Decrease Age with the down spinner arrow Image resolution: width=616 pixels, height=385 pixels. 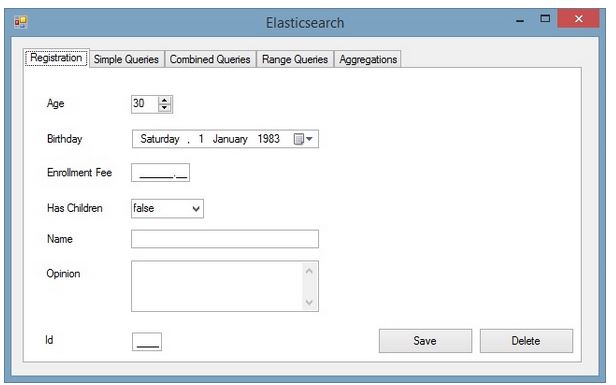point(165,108)
